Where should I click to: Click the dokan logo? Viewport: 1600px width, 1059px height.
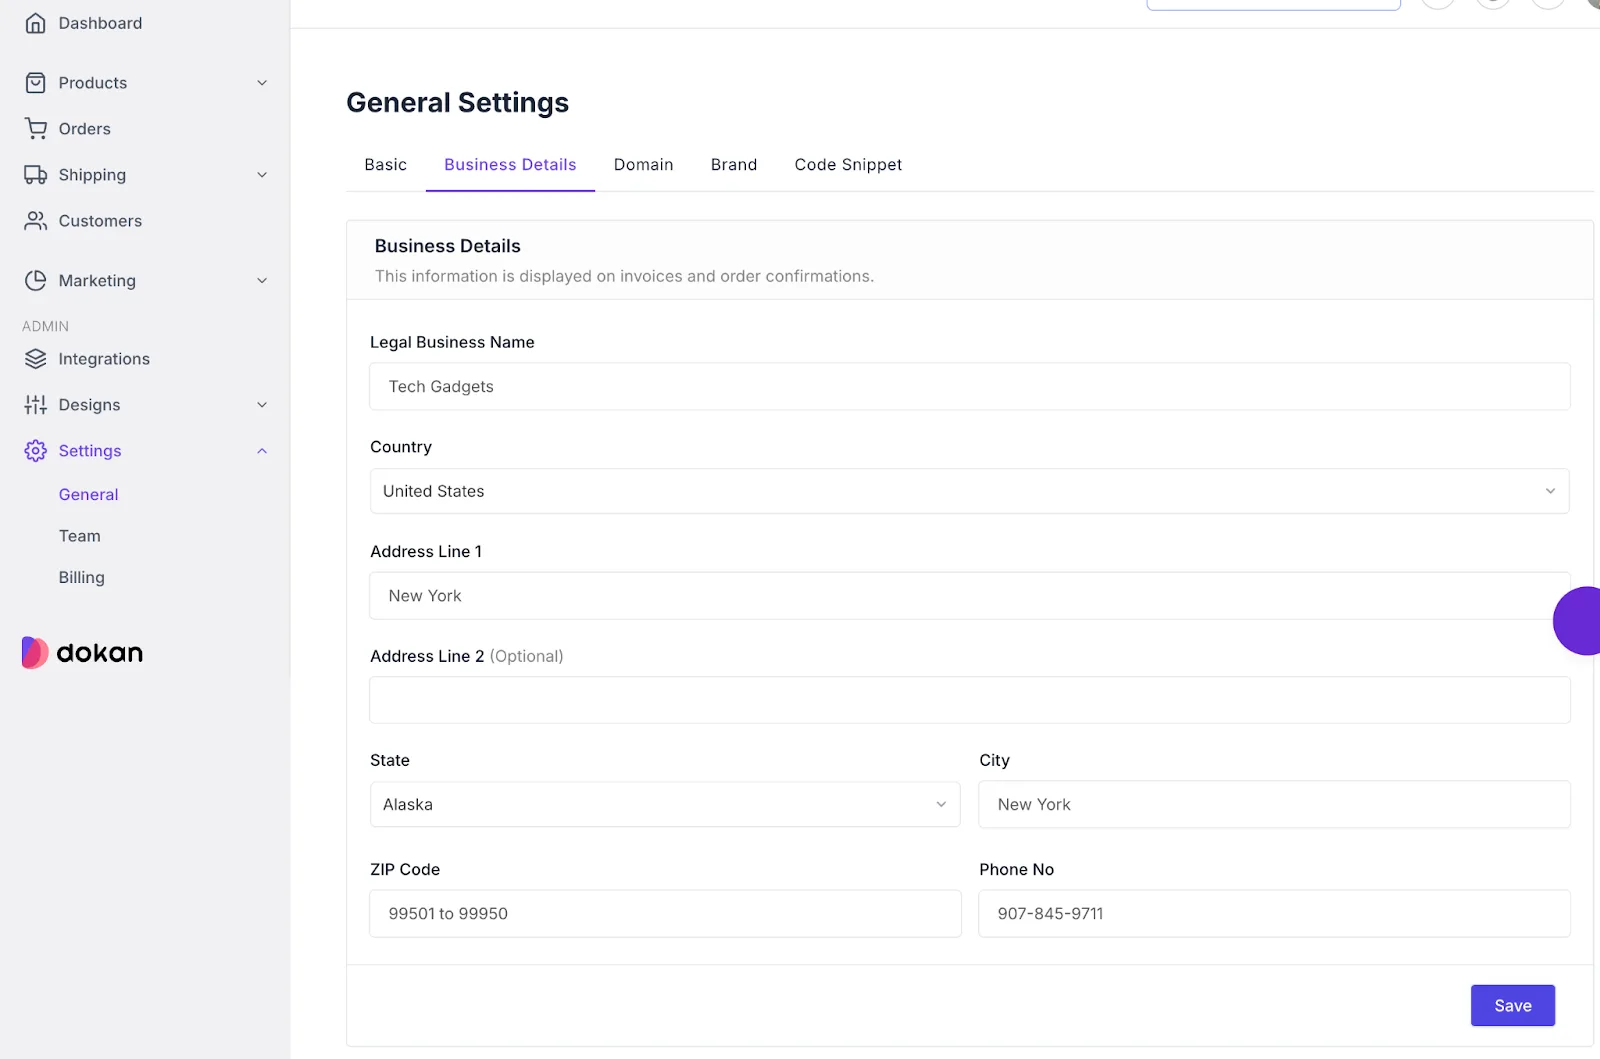tap(82, 653)
